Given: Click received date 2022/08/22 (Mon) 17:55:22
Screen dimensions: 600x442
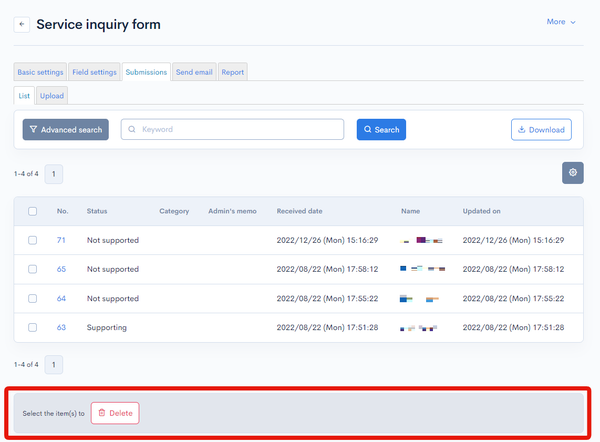Looking at the screenshot, I should click(328, 298).
